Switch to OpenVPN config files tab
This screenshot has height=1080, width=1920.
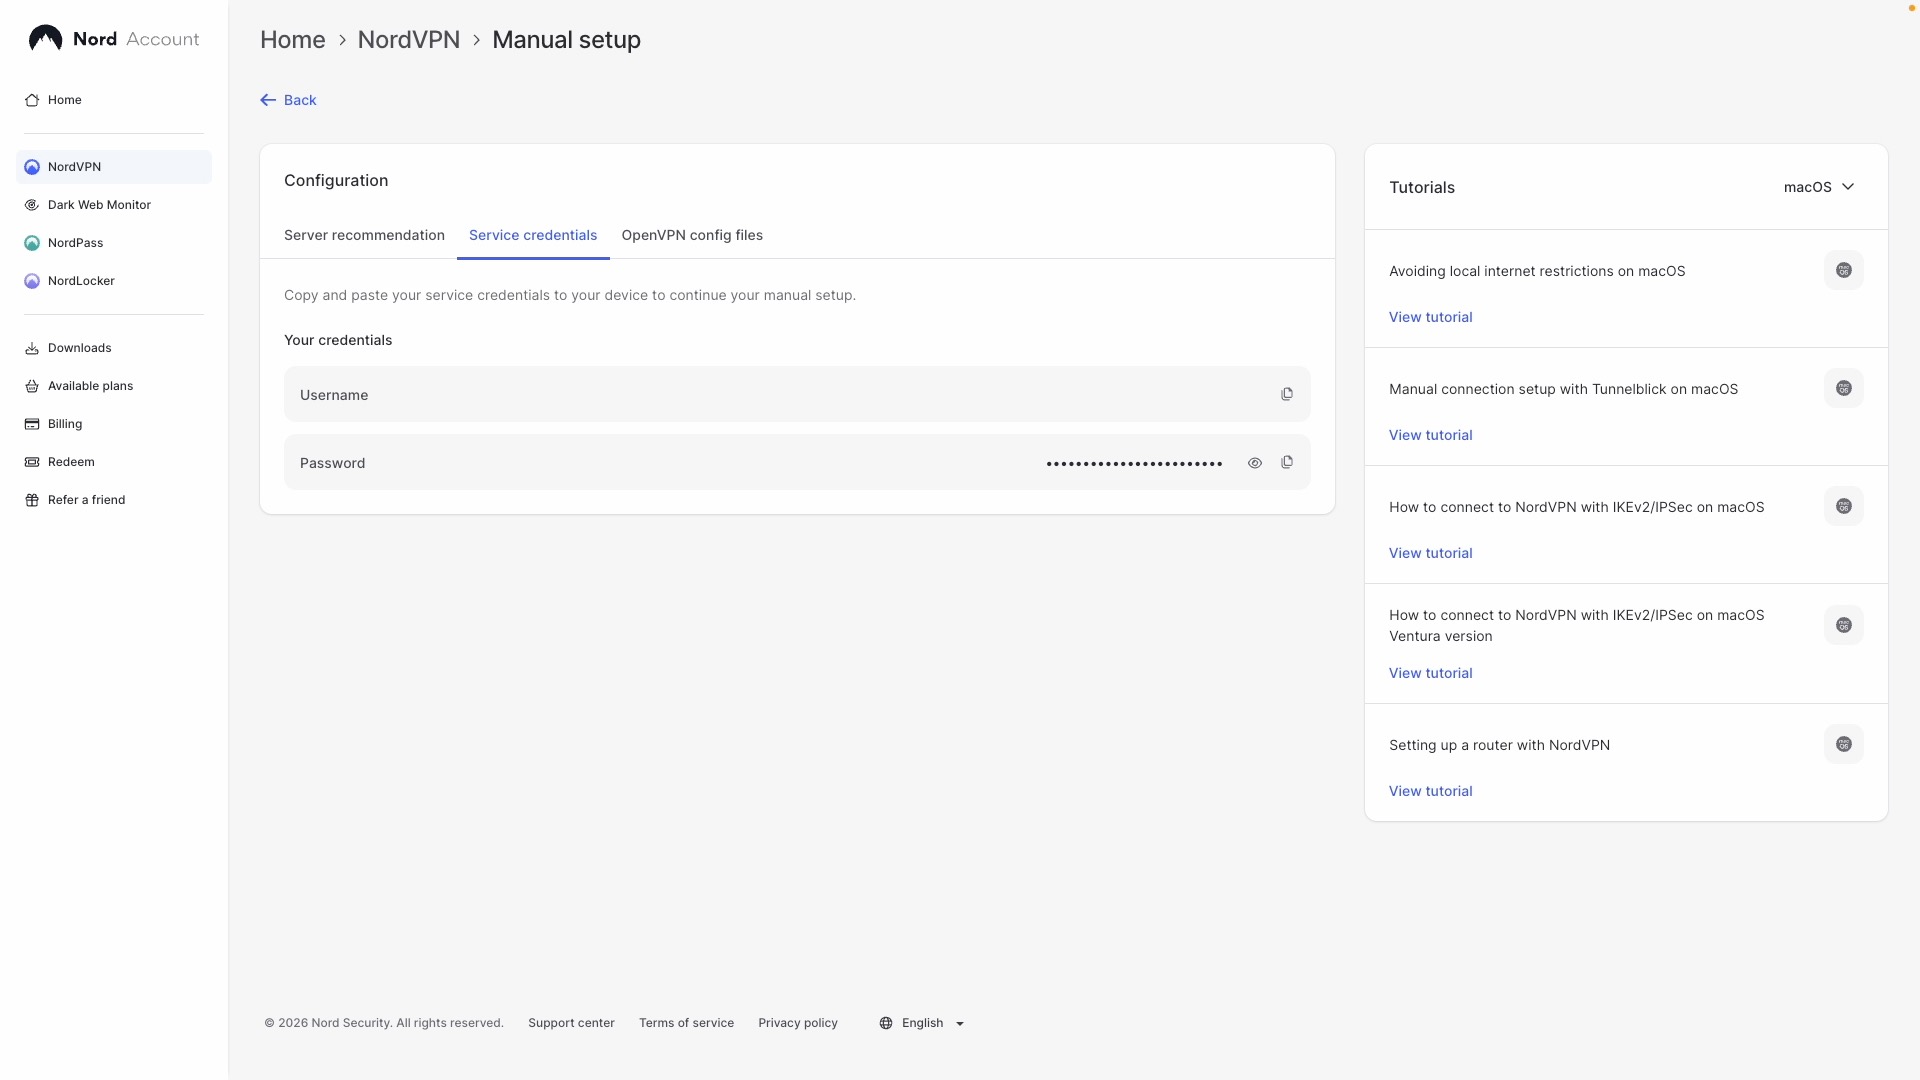[x=692, y=235]
